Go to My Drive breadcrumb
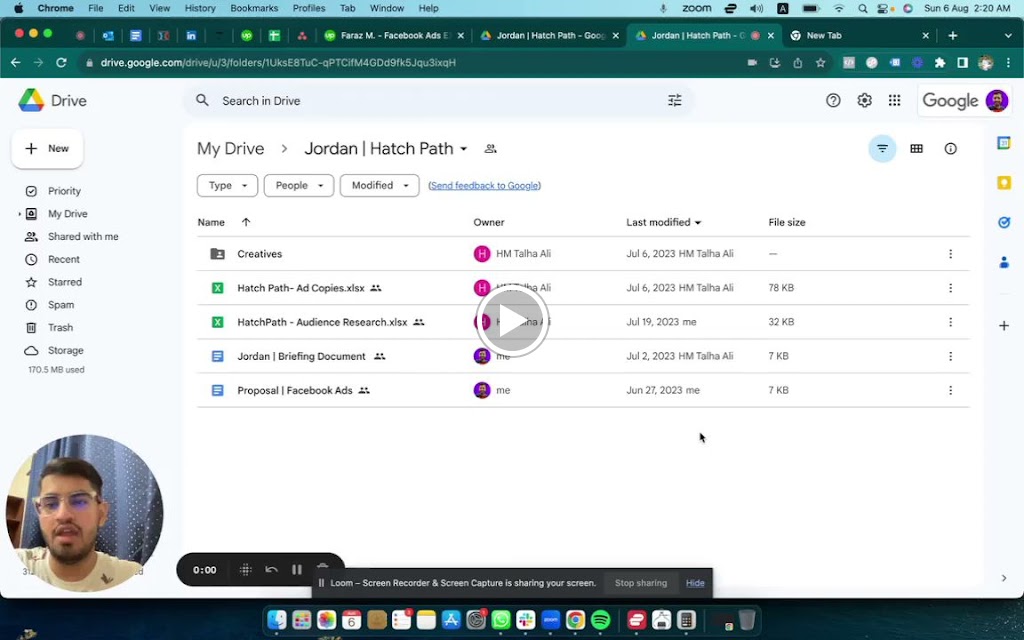 [231, 149]
